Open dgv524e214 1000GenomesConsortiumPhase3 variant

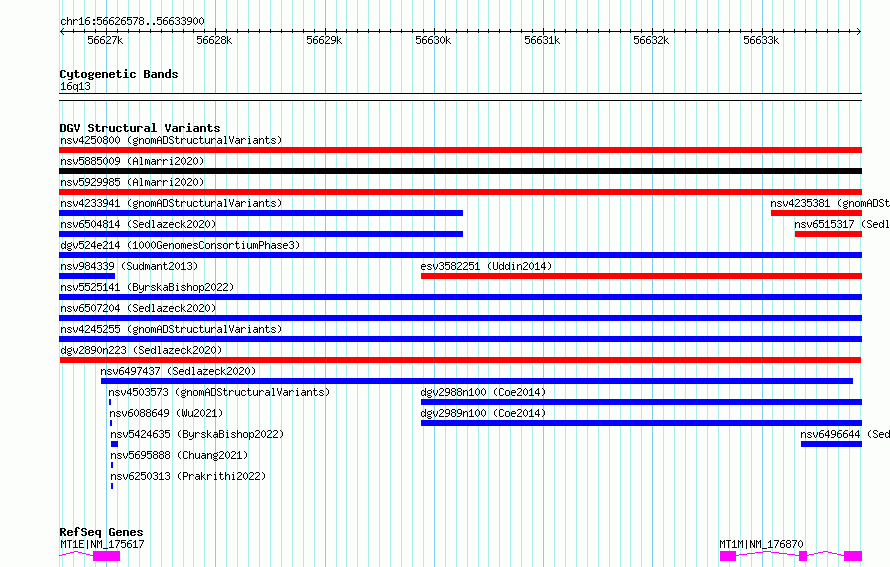(180, 245)
